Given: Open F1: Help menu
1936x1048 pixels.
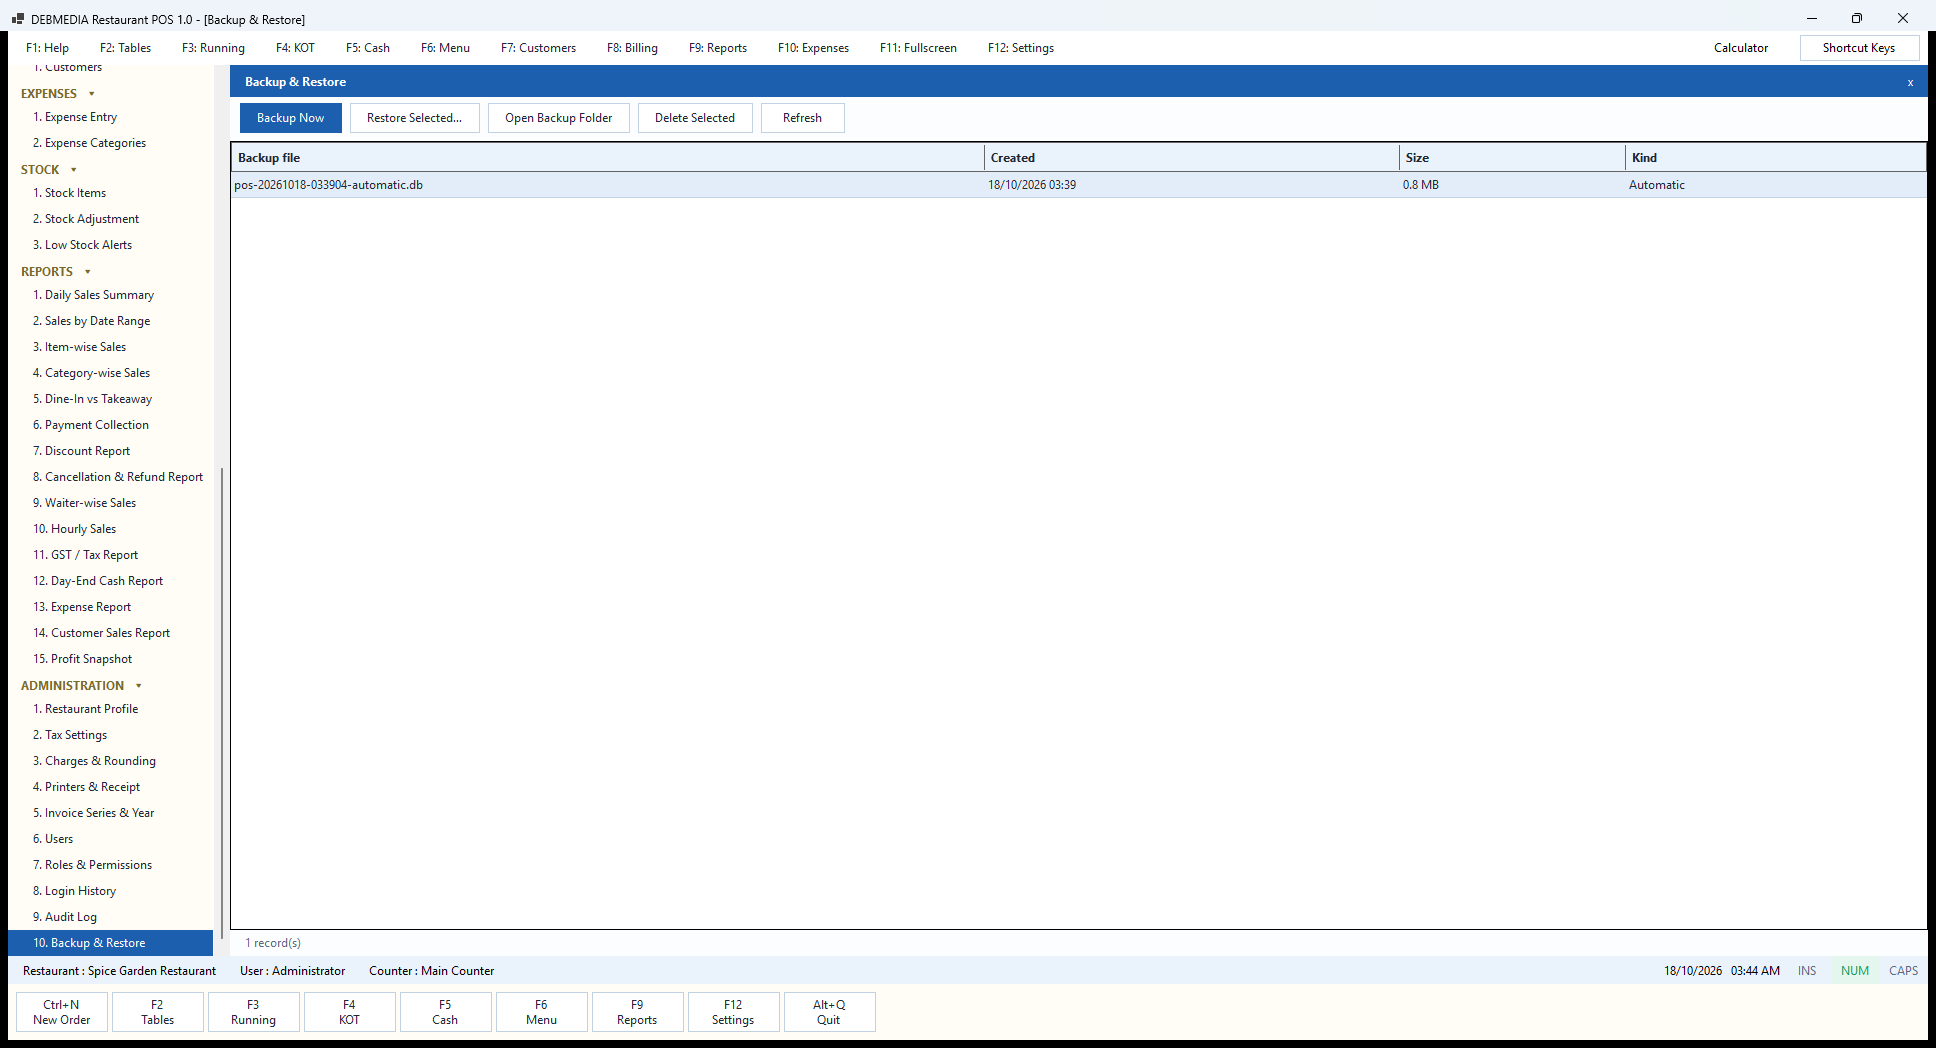Looking at the screenshot, I should coord(47,48).
